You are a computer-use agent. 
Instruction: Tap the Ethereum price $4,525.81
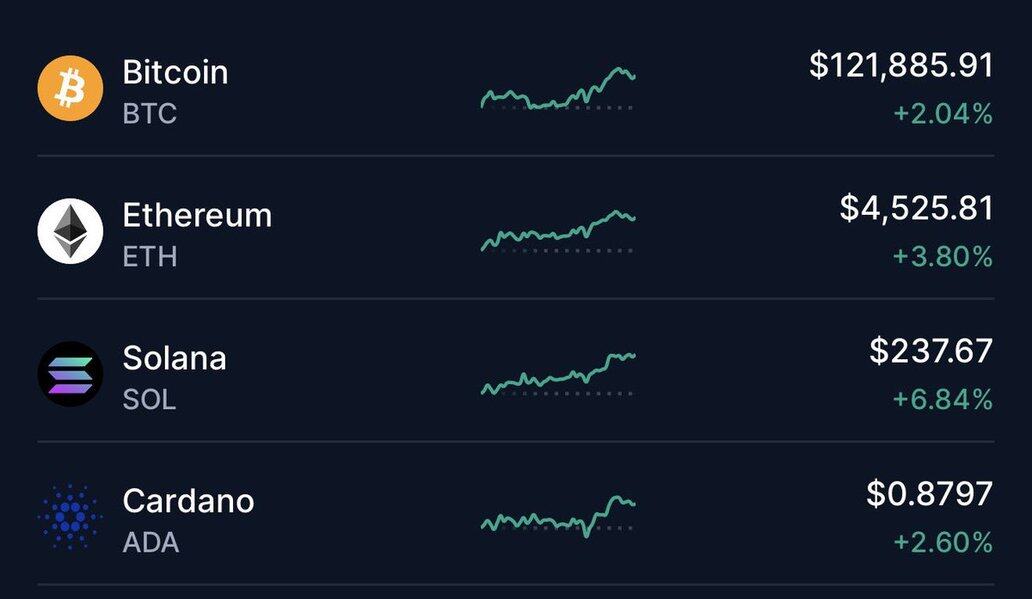pos(916,208)
